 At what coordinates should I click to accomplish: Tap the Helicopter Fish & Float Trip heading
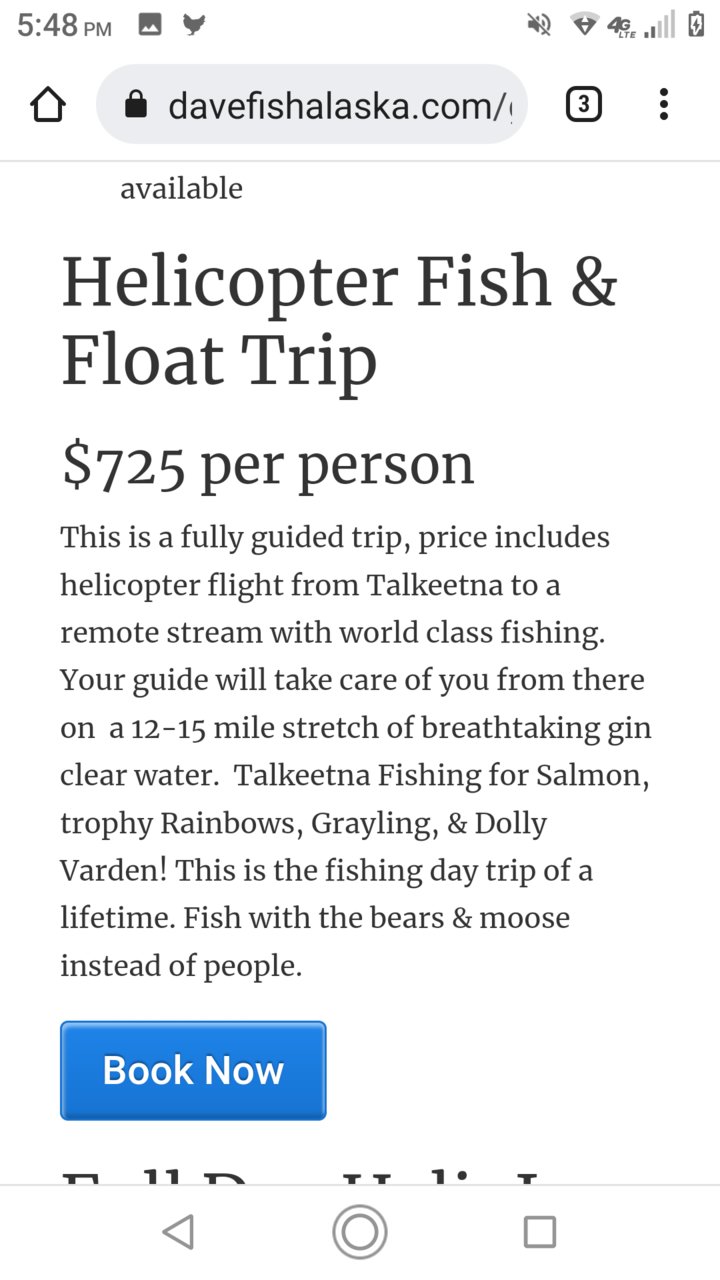click(340, 321)
